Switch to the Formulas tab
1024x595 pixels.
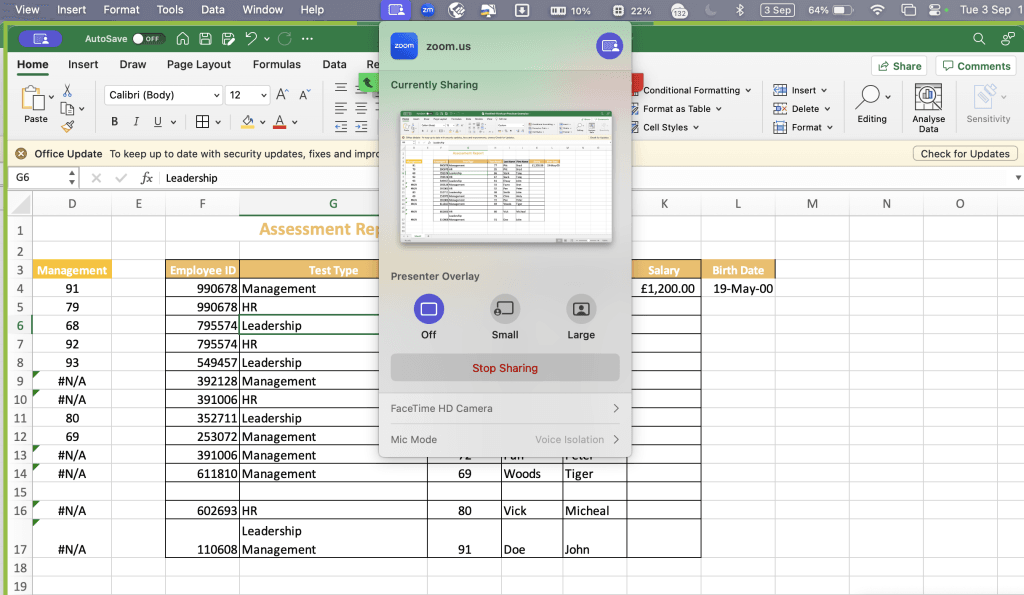coord(277,64)
